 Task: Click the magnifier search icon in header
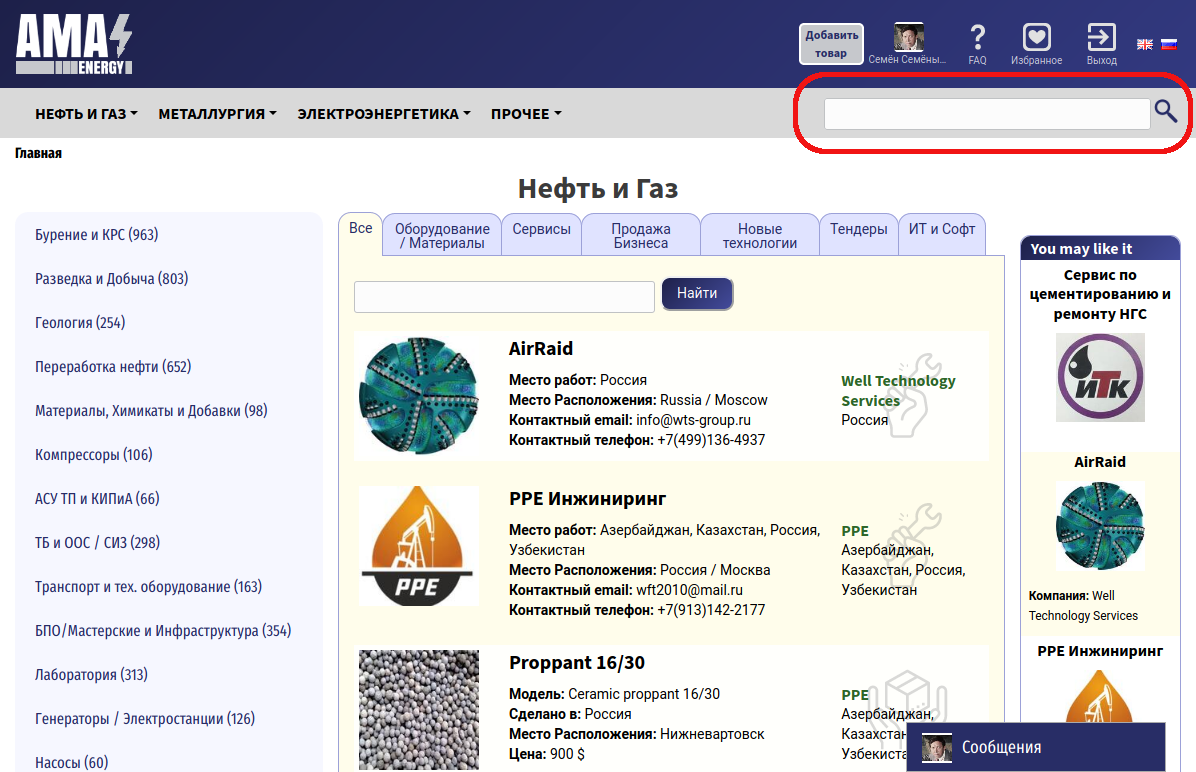pyautogui.click(x=1165, y=111)
